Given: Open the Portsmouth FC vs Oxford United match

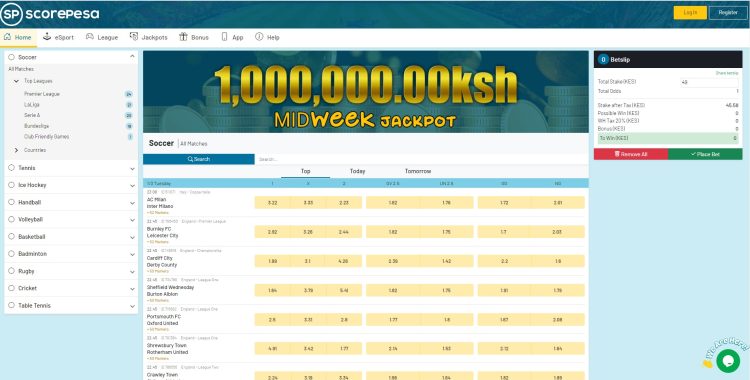Looking at the screenshot, I should [164, 320].
